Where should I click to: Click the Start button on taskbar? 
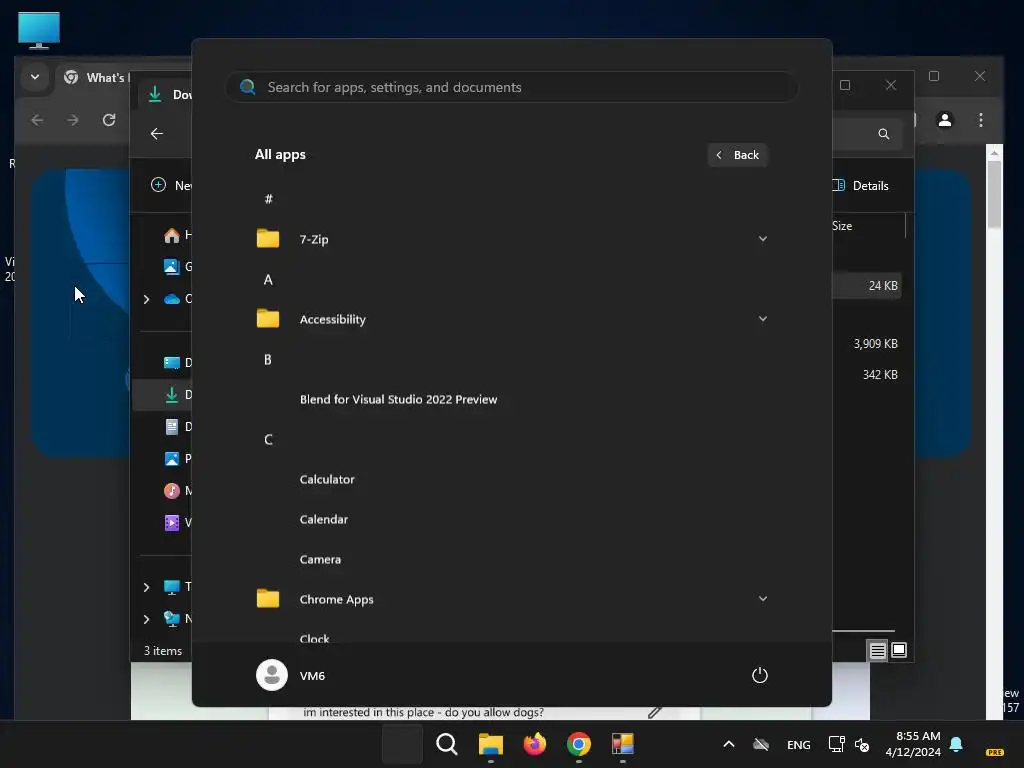tap(402, 744)
